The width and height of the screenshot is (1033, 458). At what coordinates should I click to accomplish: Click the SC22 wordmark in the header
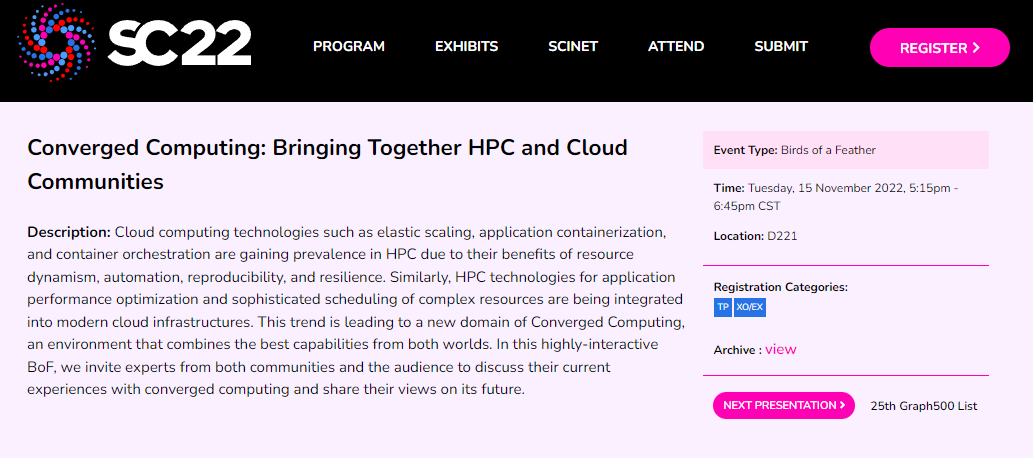pyautogui.click(x=179, y=43)
